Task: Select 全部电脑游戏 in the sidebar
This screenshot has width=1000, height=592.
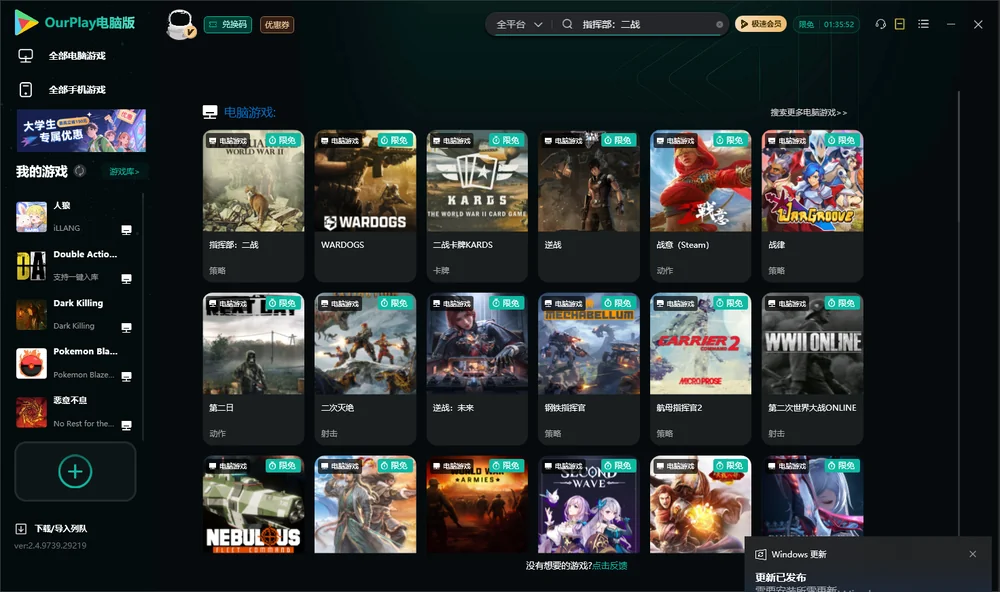Action: [x=77, y=56]
